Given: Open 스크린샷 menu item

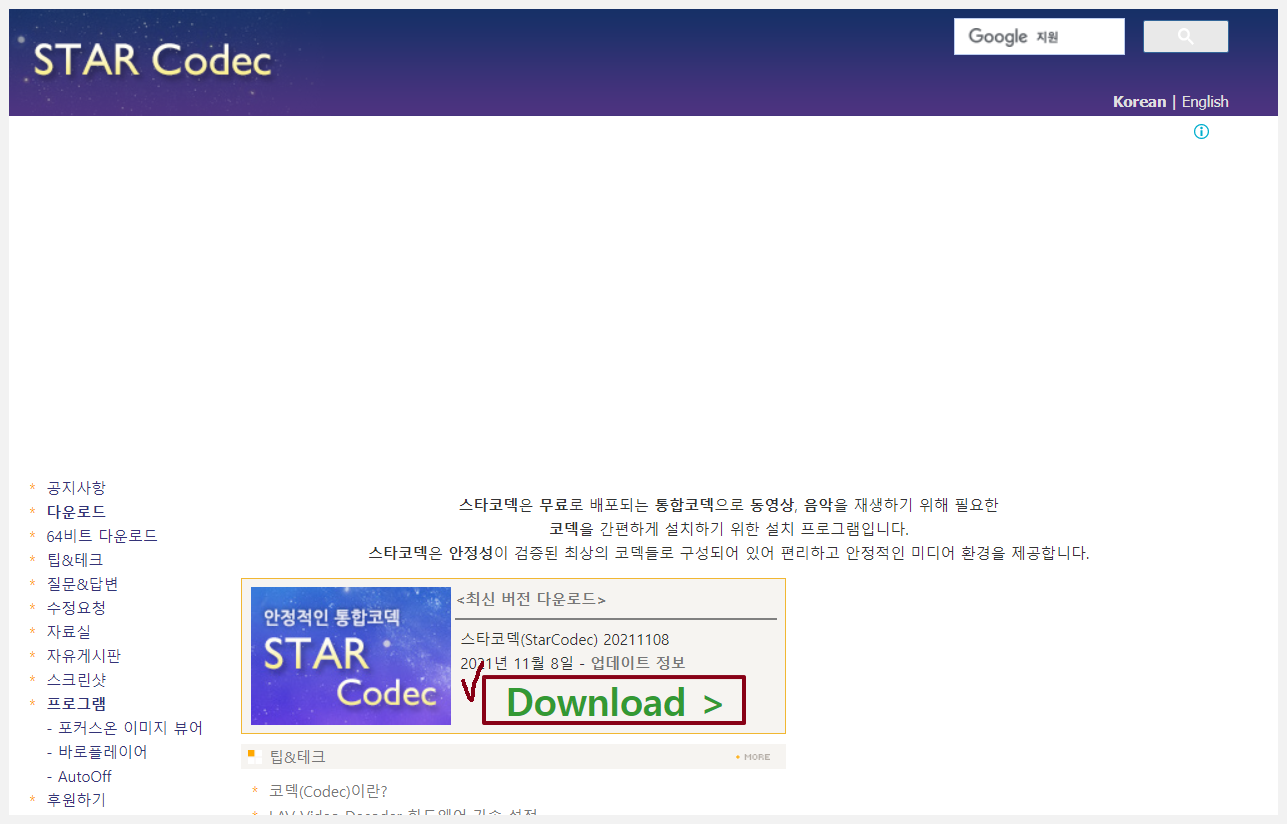Looking at the screenshot, I should 76,680.
